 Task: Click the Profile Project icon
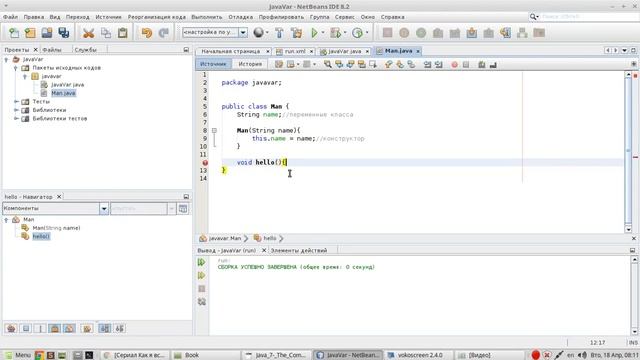point(357,33)
